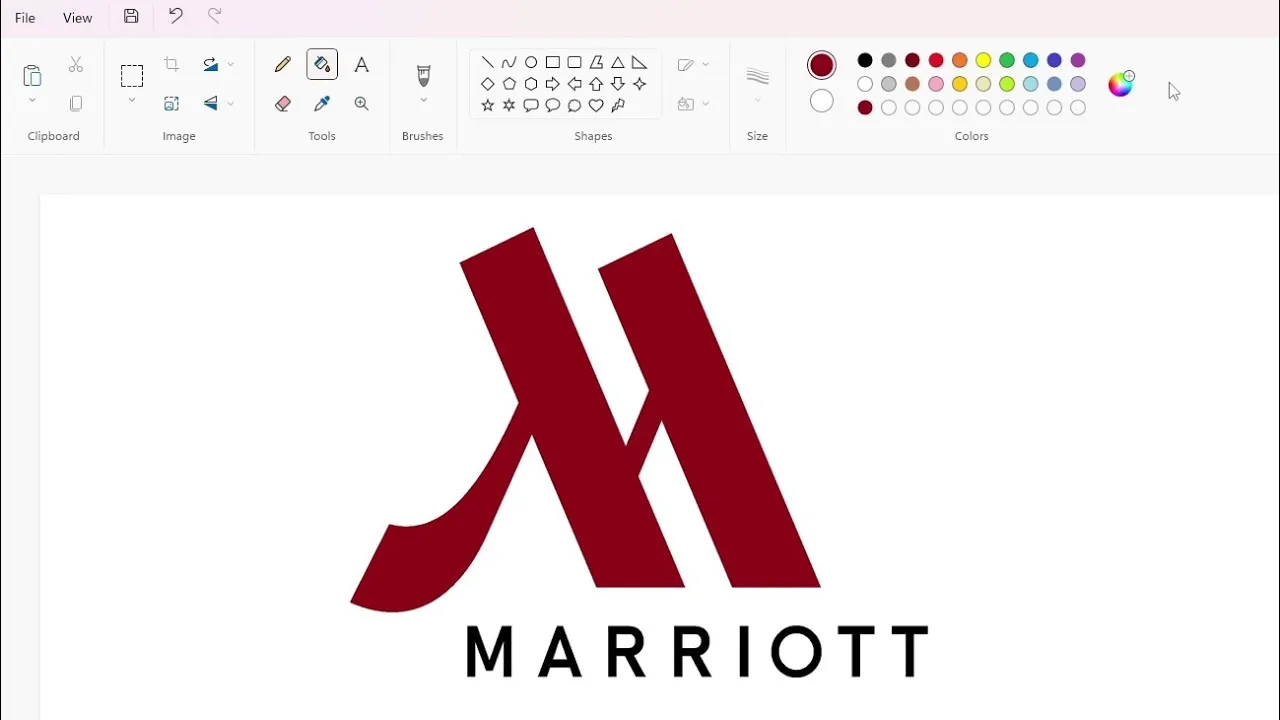The width and height of the screenshot is (1280, 720).
Task: Pick the Oval callout shape
Action: click(553, 105)
